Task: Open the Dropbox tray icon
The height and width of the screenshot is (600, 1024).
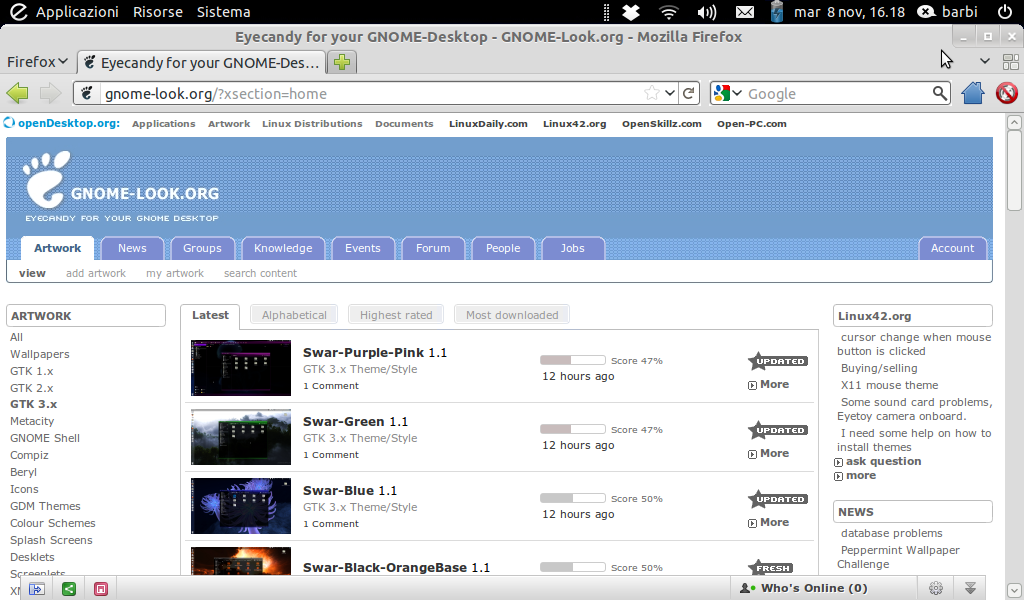Action: 631,12
